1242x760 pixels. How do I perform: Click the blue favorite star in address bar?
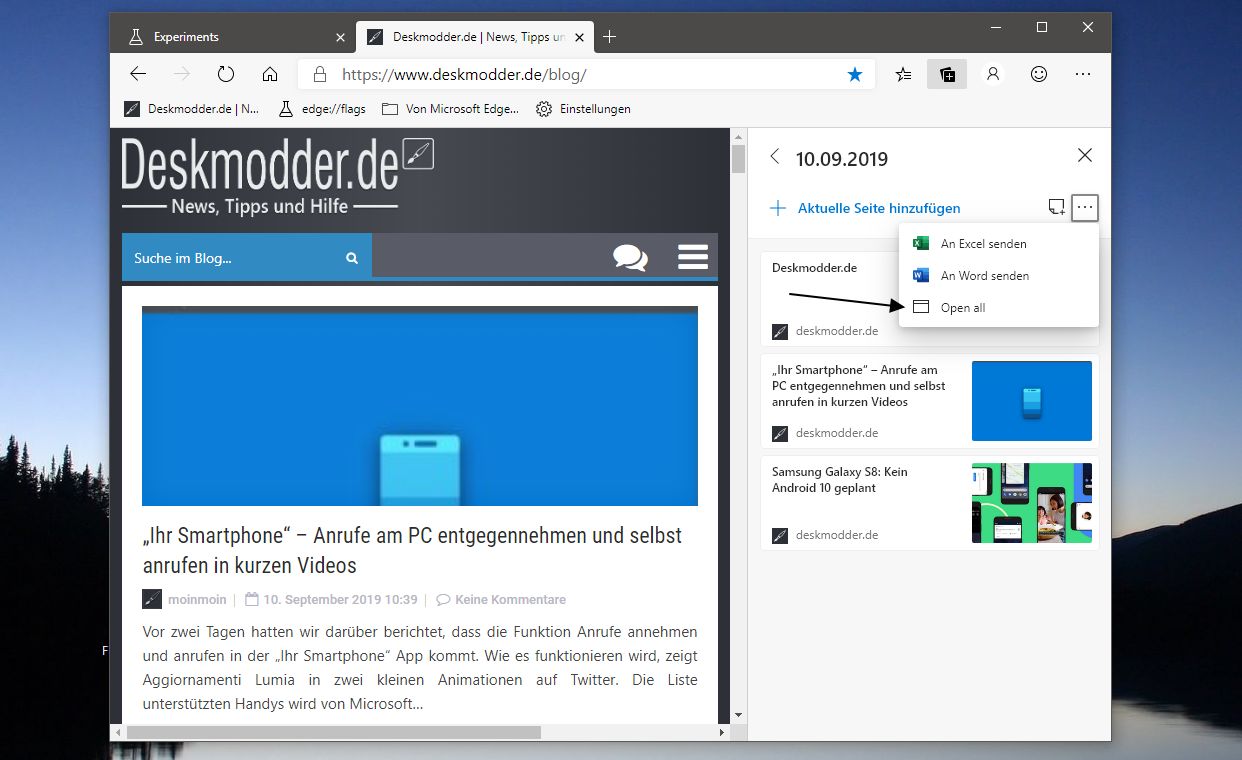[x=855, y=74]
